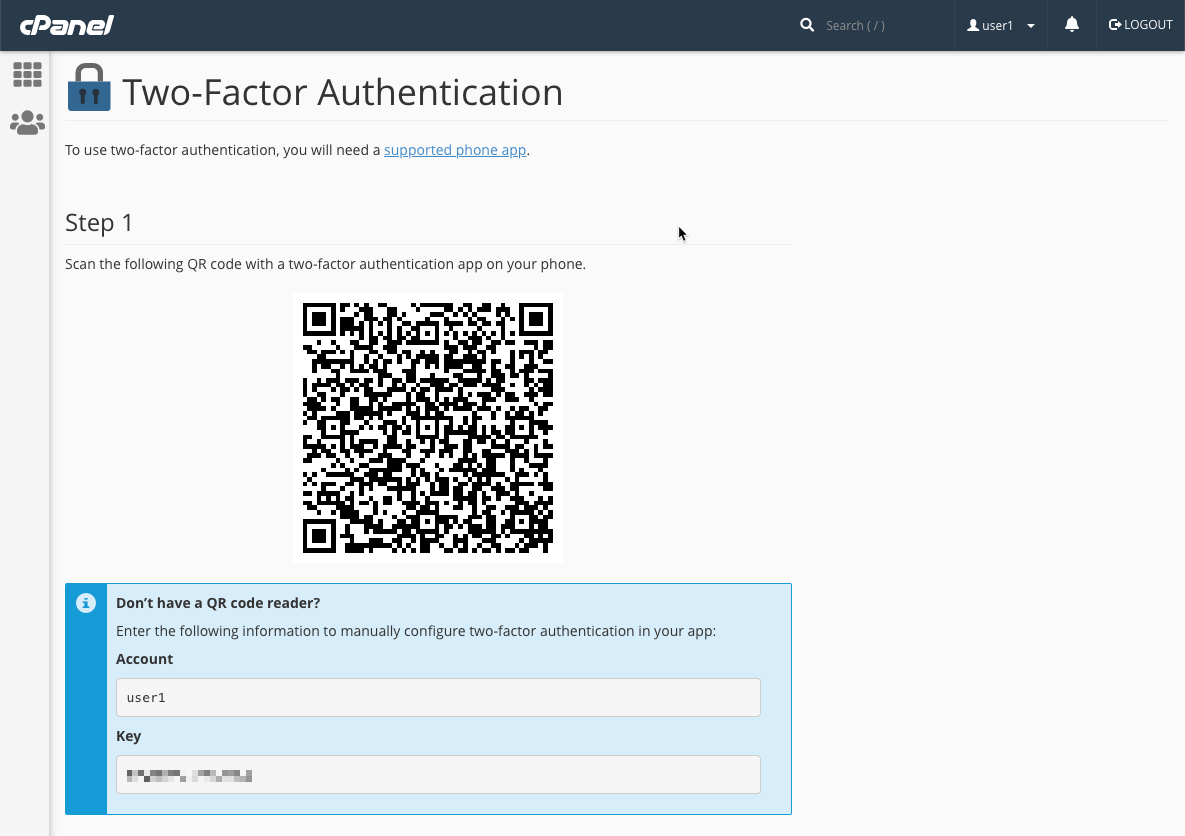
Task: Click the info icon on the blue notice
Action: [85, 603]
